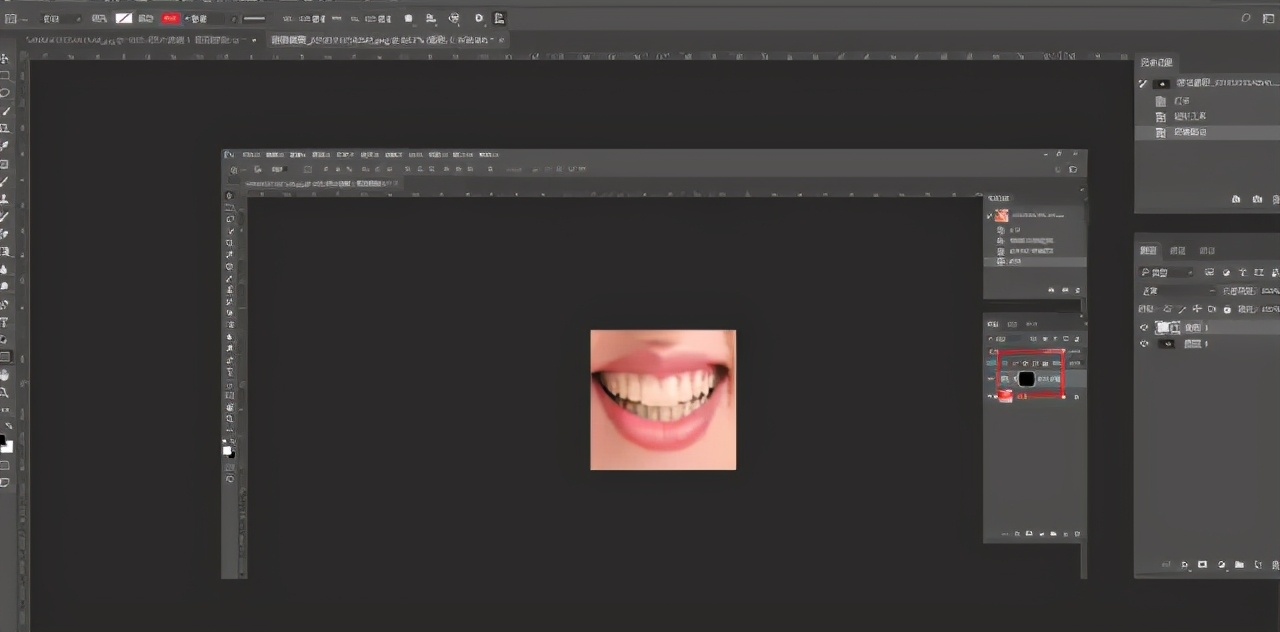The height and width of the screenshot is (632, 1280).
Task: Click the Delete layer trash icon
Action: point(1276,565)
